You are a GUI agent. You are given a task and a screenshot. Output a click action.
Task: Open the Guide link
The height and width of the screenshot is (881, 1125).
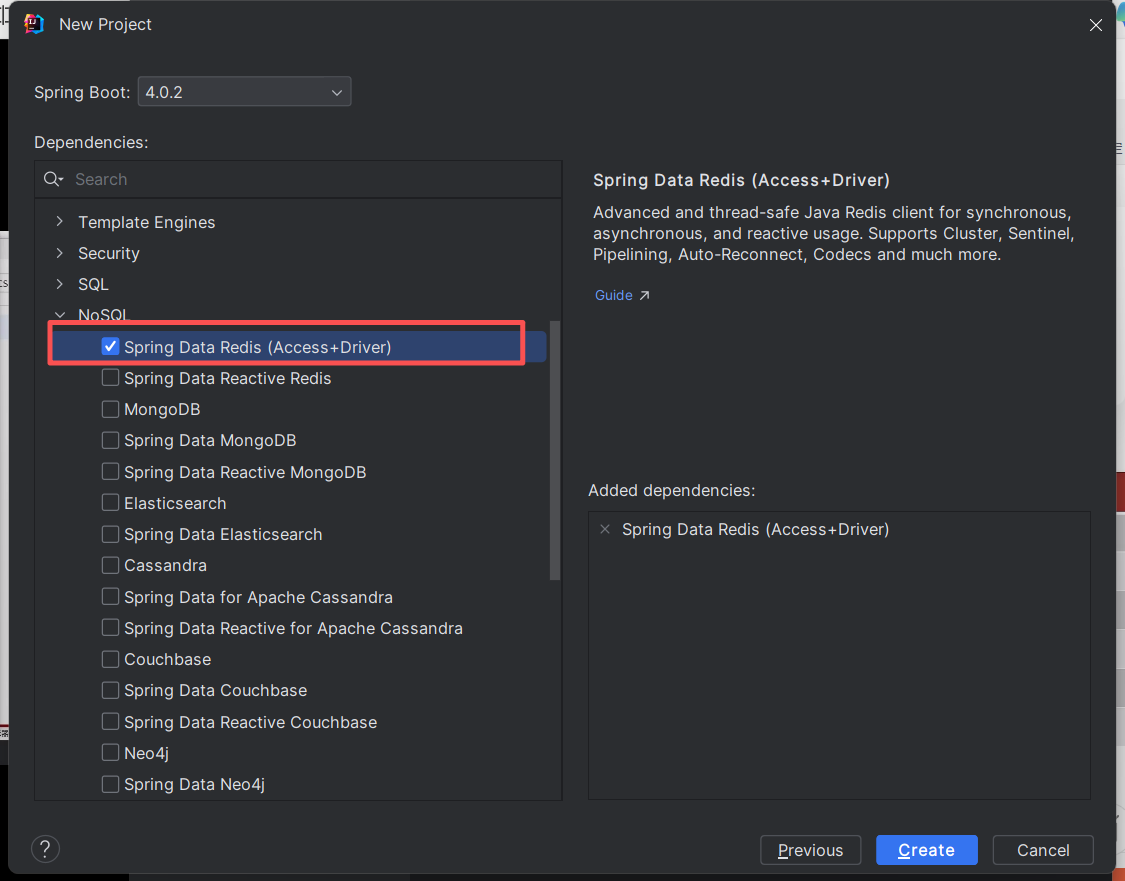[x=614, y=295]
